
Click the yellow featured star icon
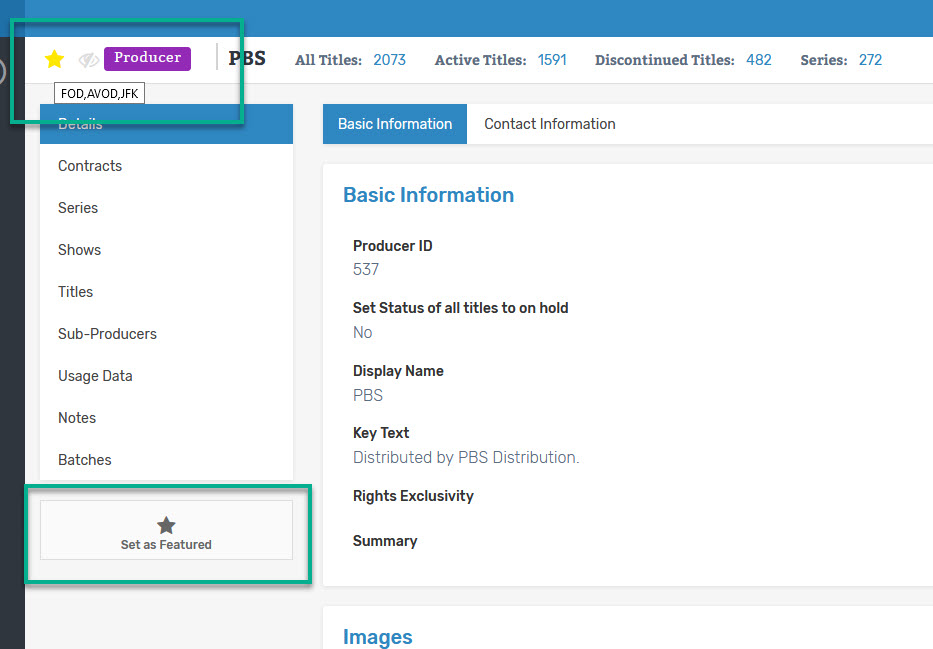pos(54,59)
